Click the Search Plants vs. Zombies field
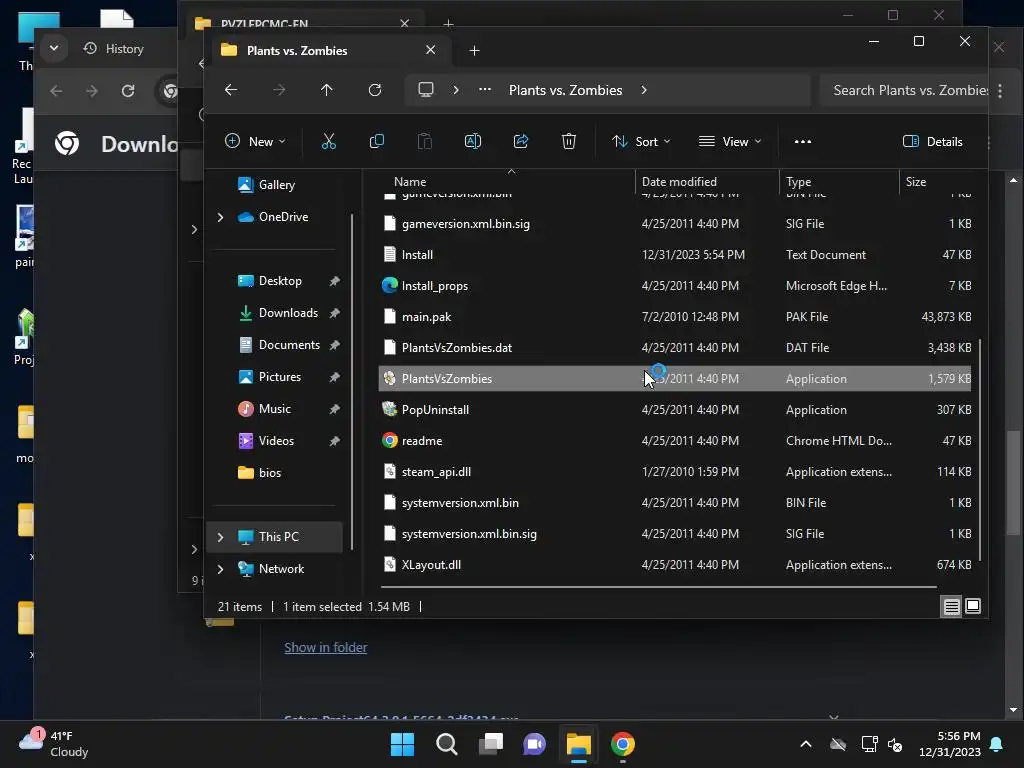Screen dimensions: 1024x768 pos(904,90)
